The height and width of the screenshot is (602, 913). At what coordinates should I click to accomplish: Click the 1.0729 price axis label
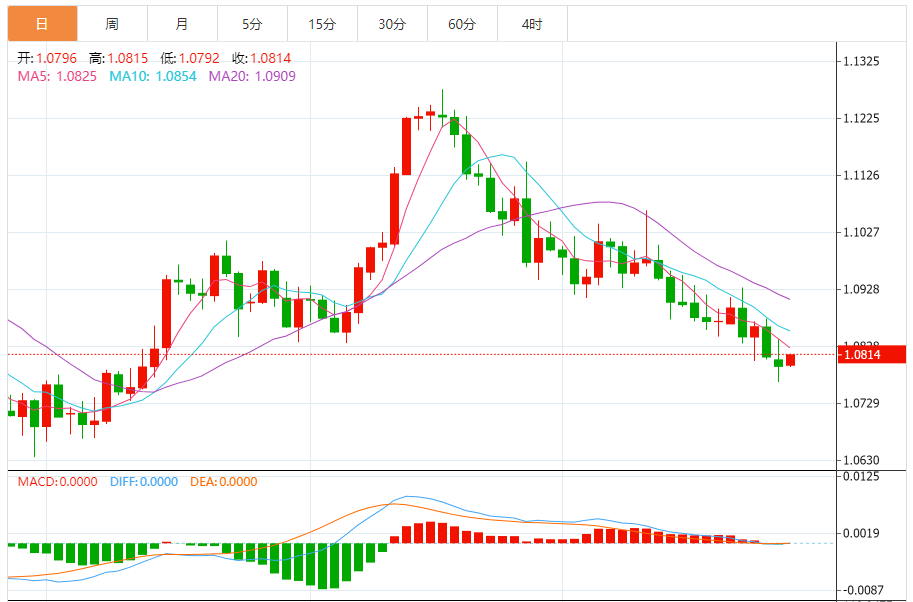pos(861,403)
